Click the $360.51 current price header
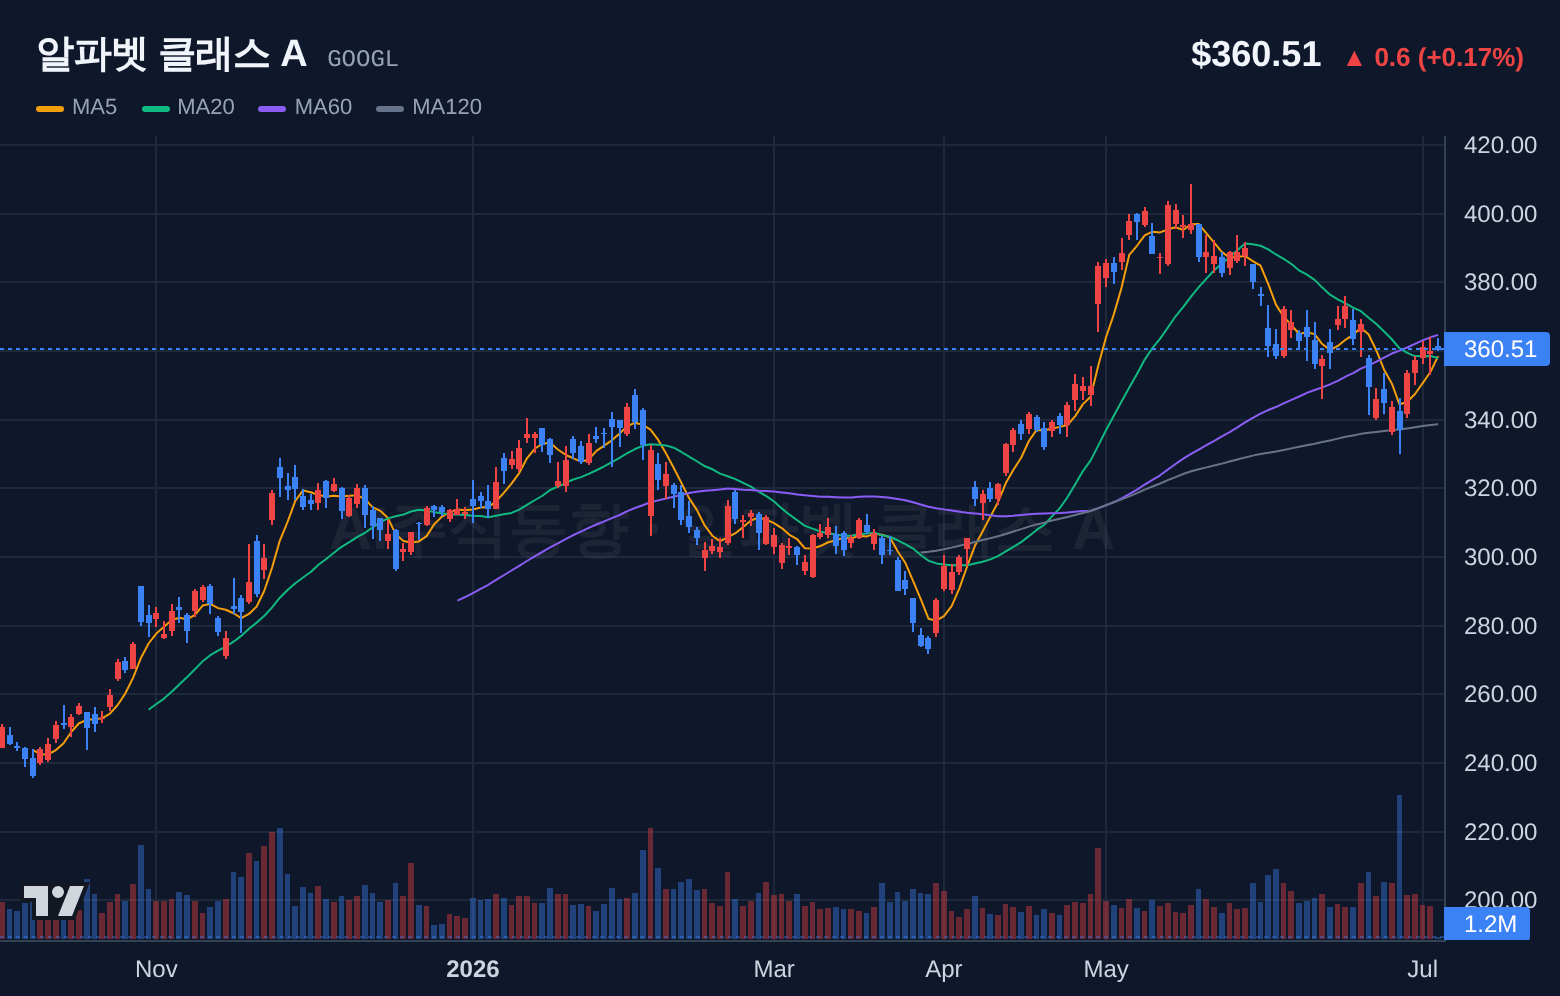Image resolution: width=1560 pixels, height=996 pixels. [x=1256, y=54]
